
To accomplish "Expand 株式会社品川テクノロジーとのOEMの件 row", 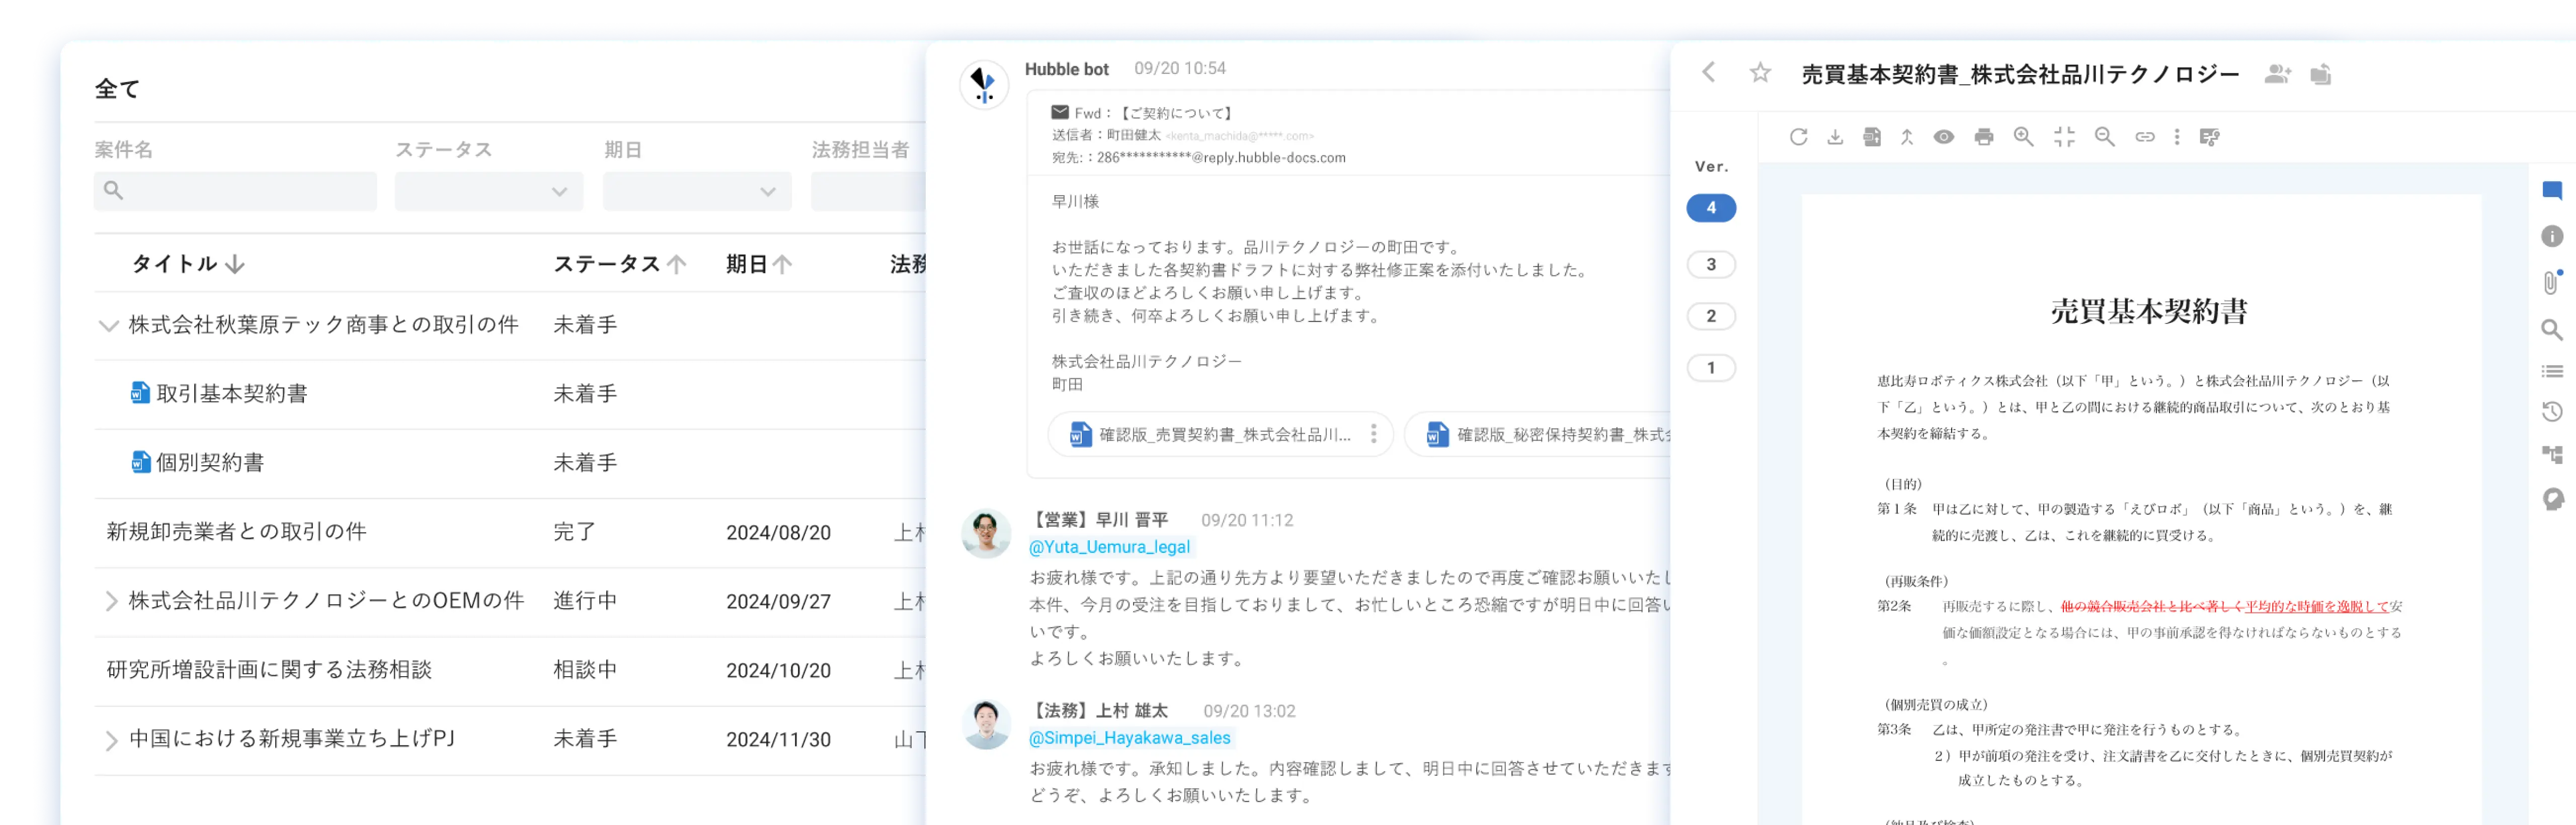I will point(111,601).
